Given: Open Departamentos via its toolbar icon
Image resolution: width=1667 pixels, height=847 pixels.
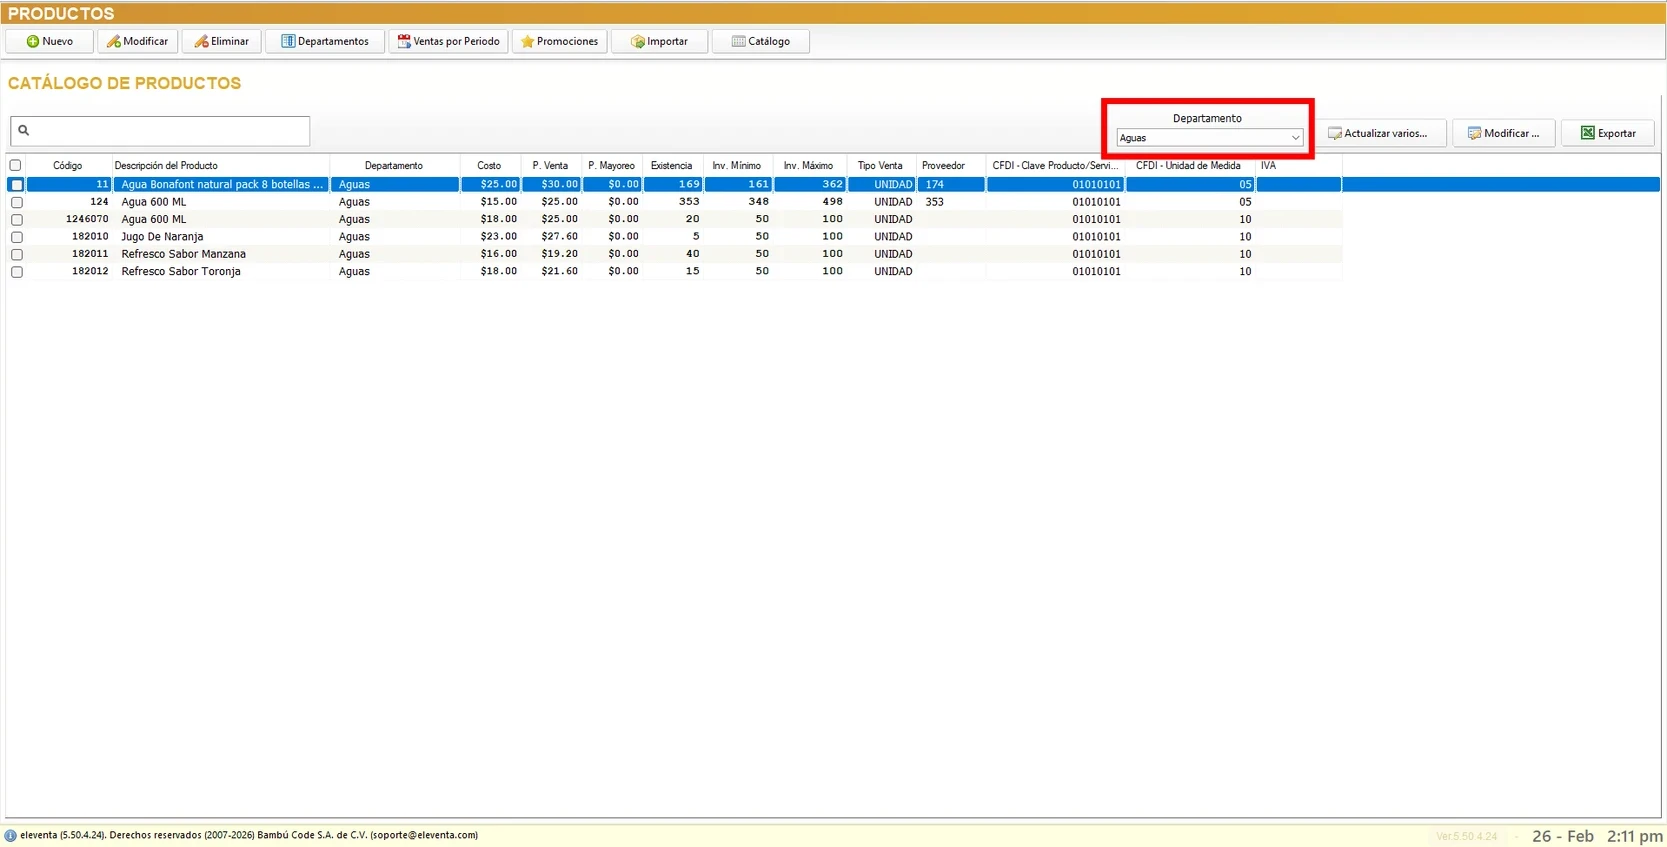Looking at the screenshot, I should (288, 41).
